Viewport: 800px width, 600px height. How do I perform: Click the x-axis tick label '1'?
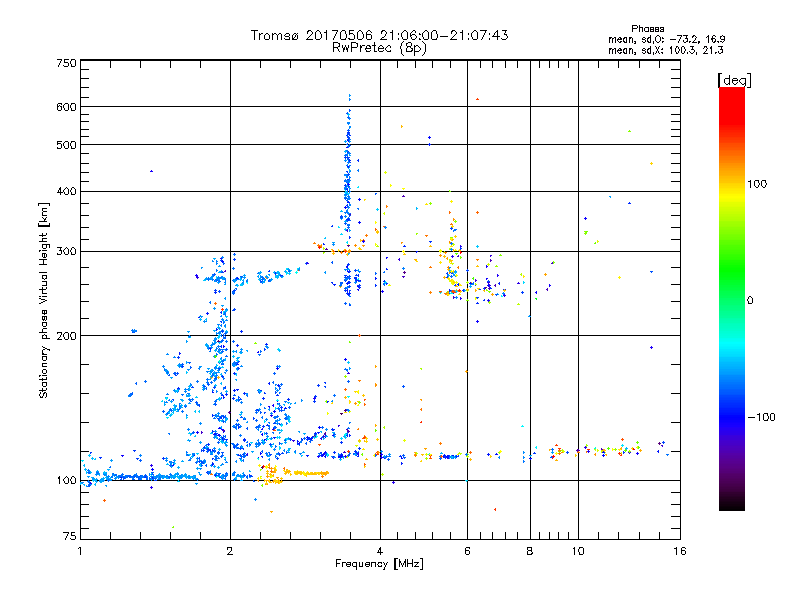(80, 551)
